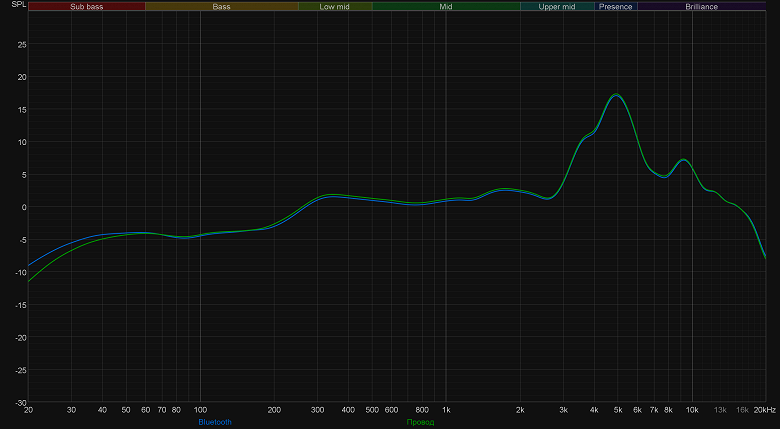The image size is (780, 429).
Task: Click the Bluetooth legend label
Action: coord(215,422)
